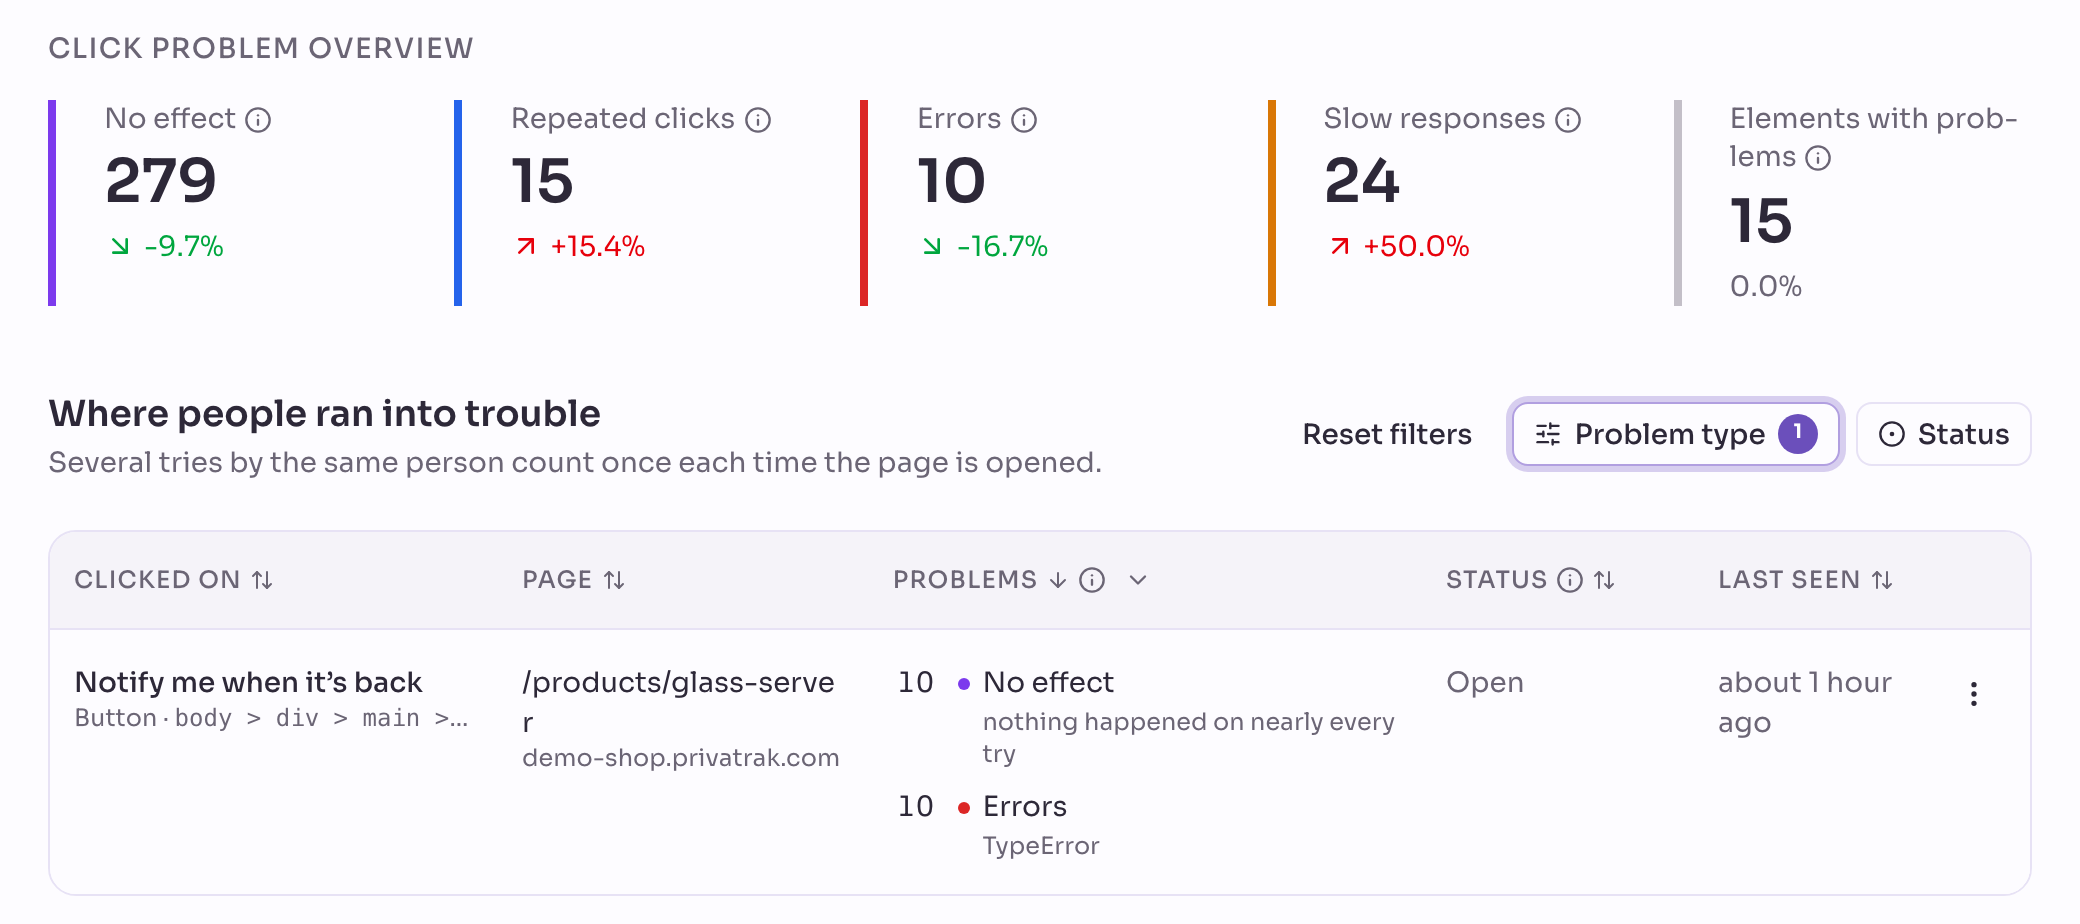The image size is (2080, 924).
Task: Click the TypeError error description
Action: 1041,846
